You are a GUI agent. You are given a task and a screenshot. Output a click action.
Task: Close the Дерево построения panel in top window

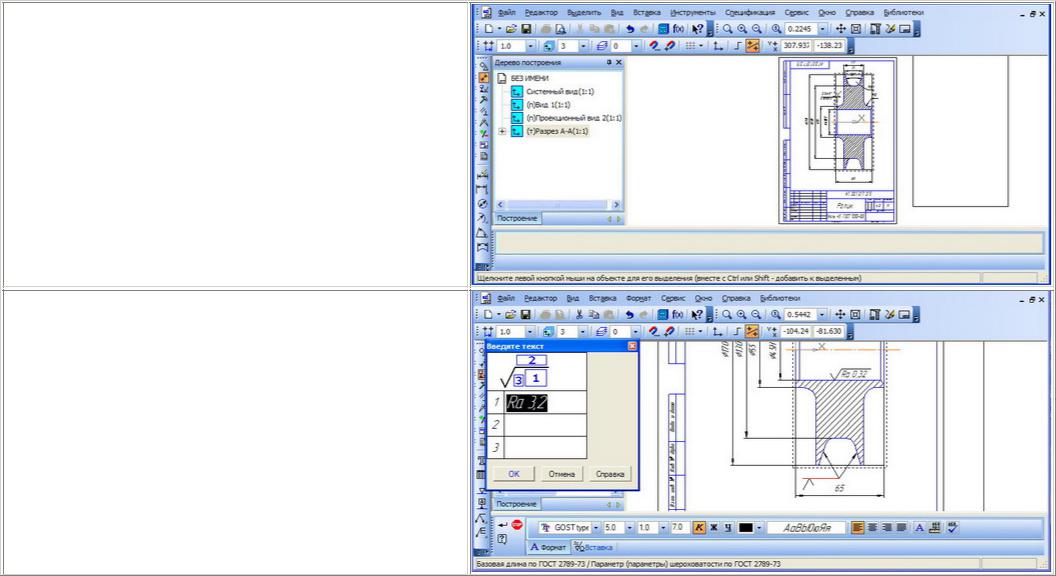[619, 62]
